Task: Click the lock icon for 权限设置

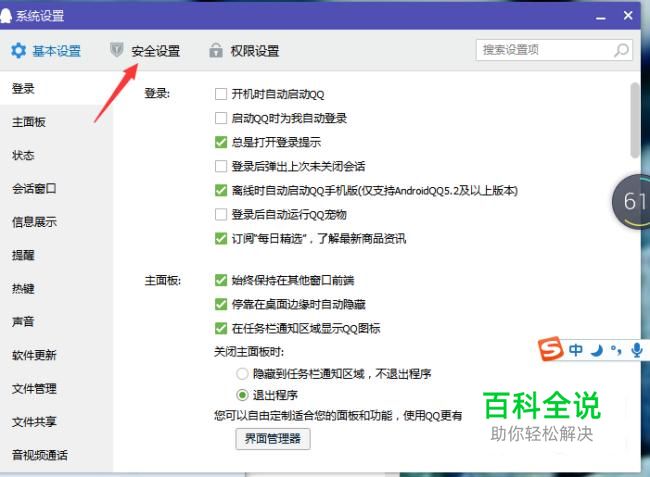Action: click(216, 50)
